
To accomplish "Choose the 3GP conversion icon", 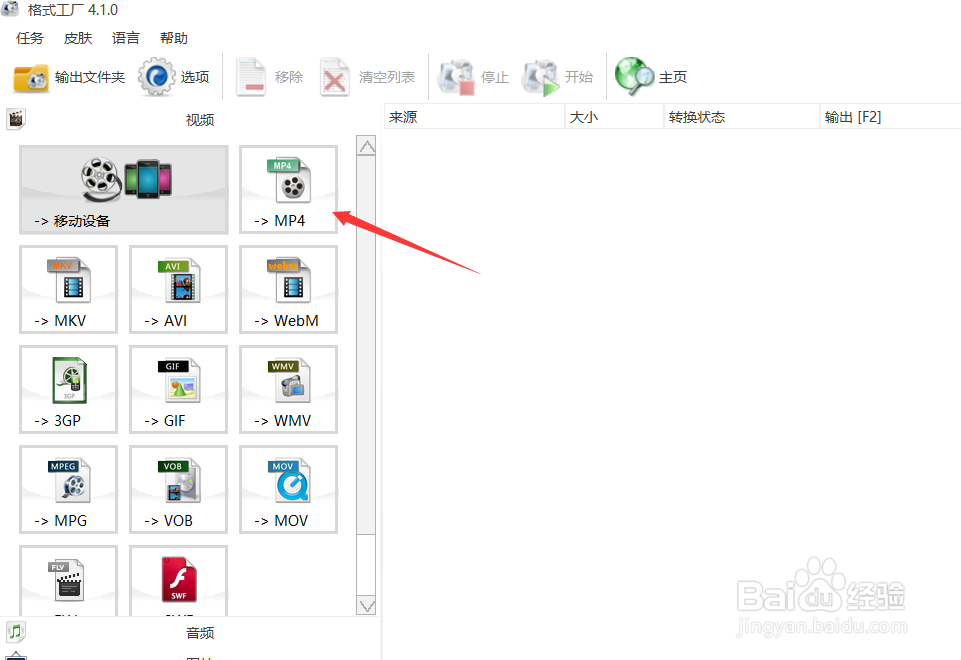I will (68, 390).
